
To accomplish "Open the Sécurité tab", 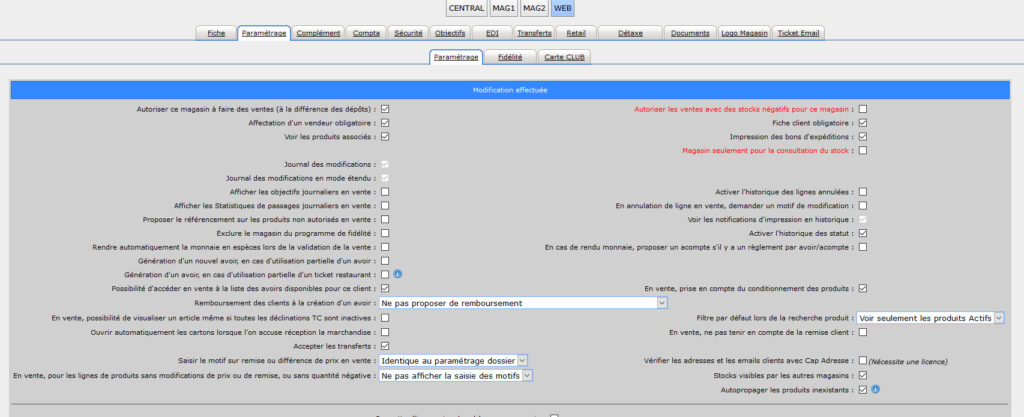I will click(406, 33).
